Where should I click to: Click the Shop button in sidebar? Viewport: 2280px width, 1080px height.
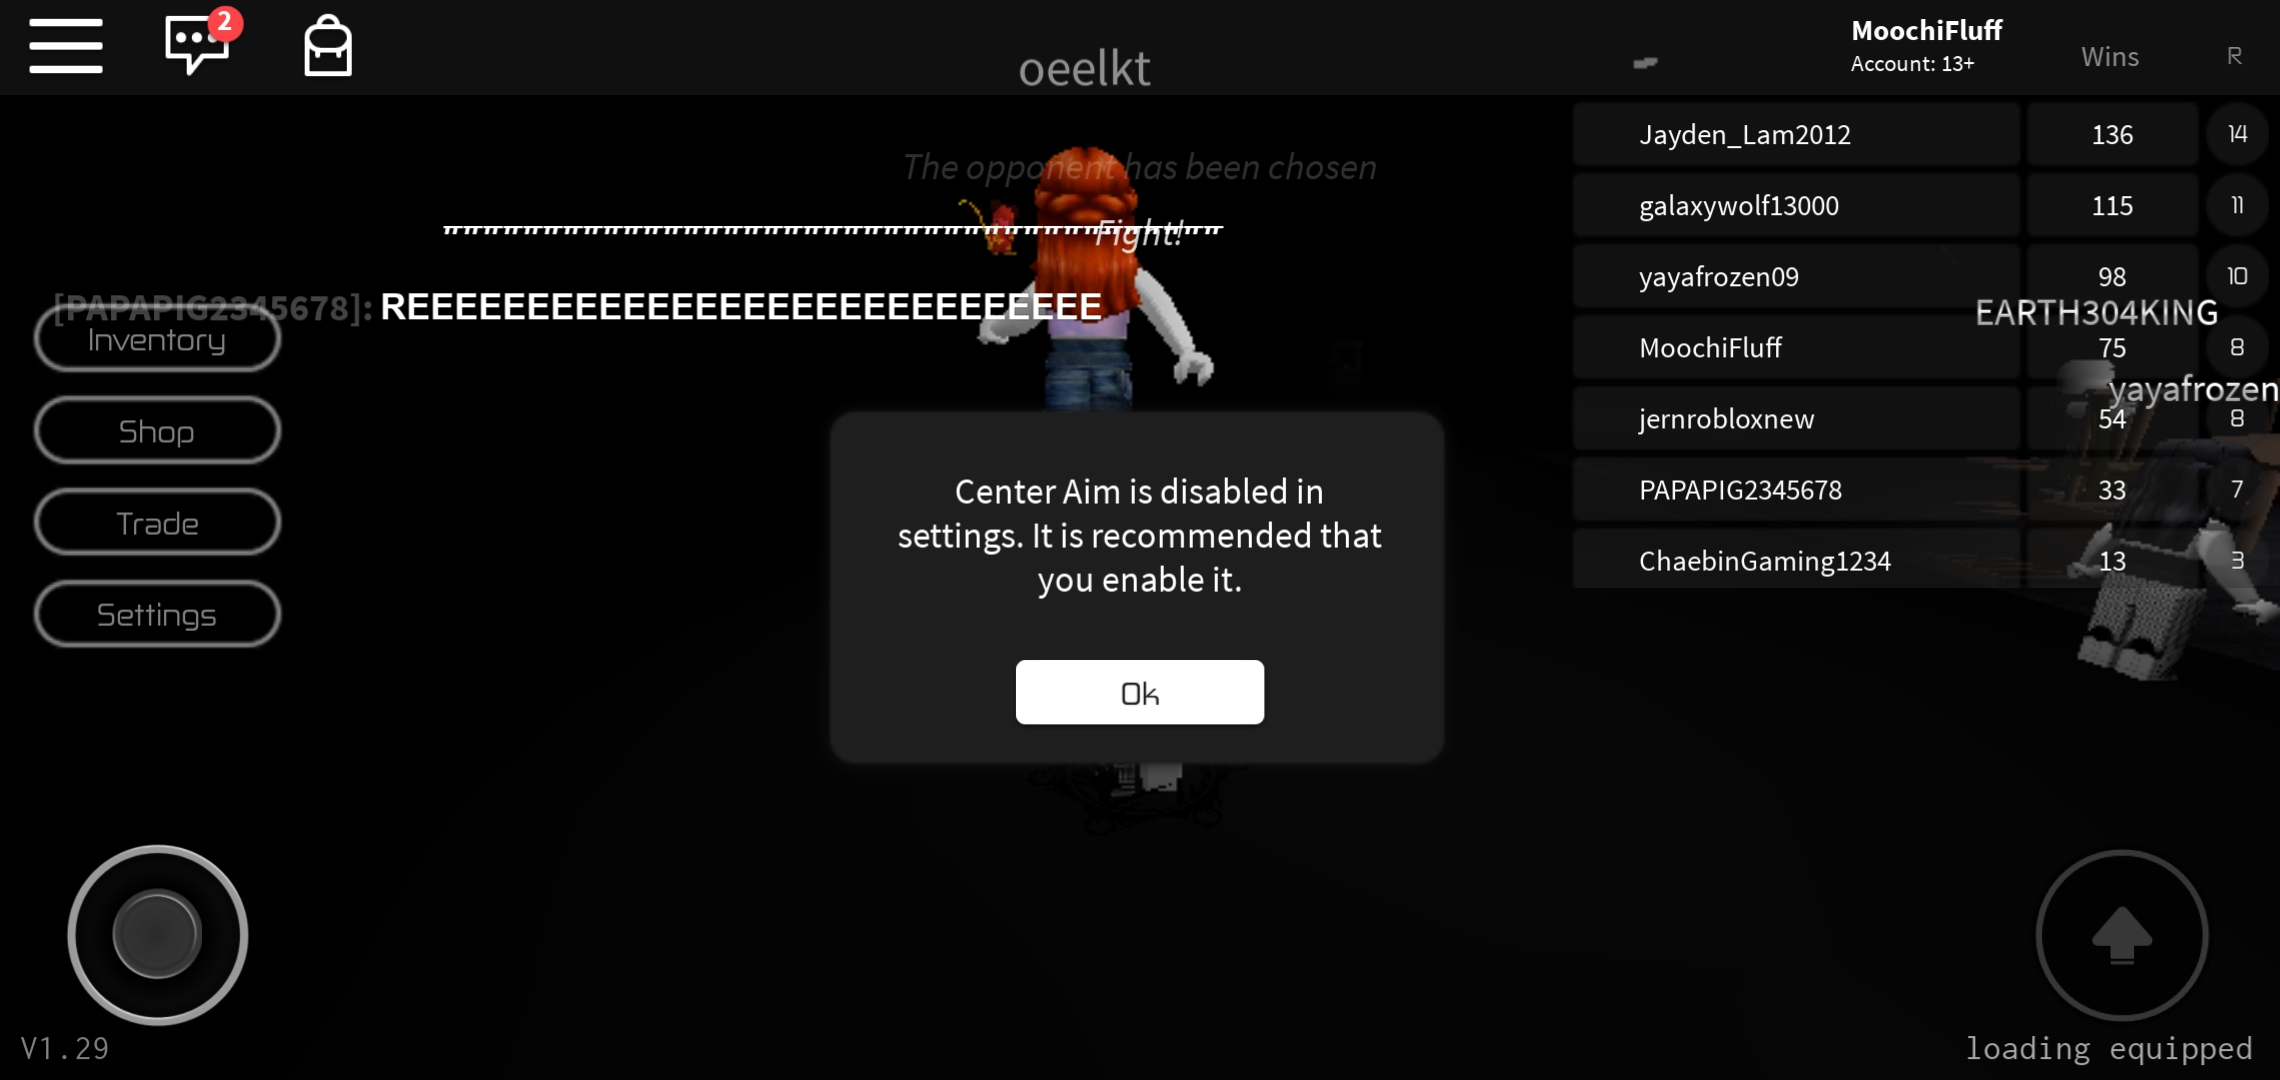(x=156, y=432)
